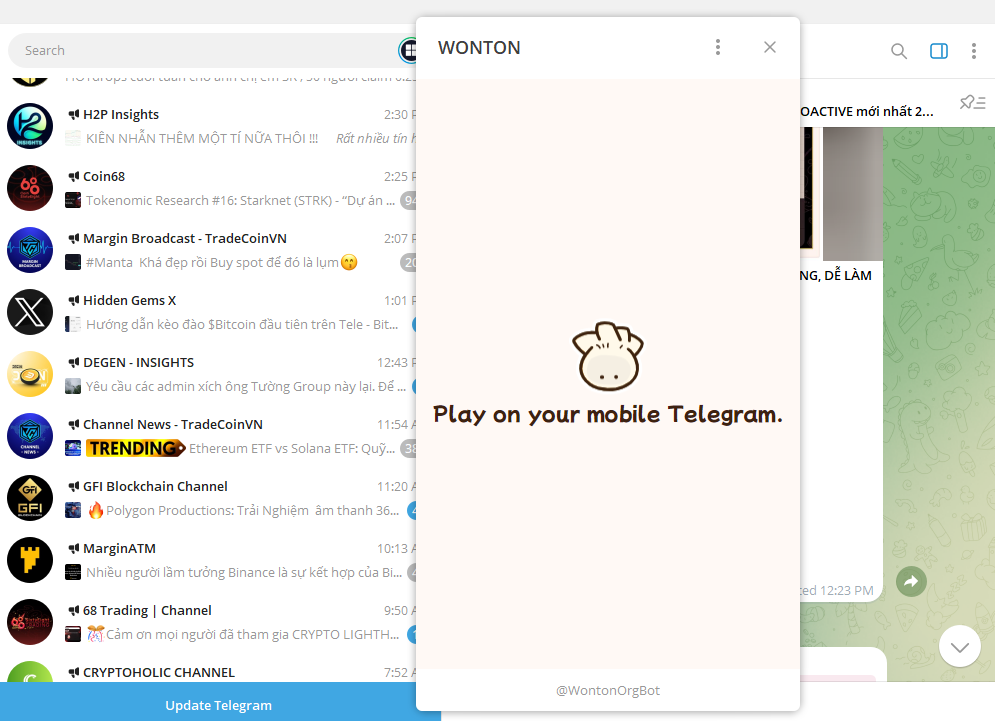The height and width of the screenshot is (721, 995).
Task: Click 'Hướng dẫn kèo đào $Bitcoin' preview text
Action: coord(242,324)
